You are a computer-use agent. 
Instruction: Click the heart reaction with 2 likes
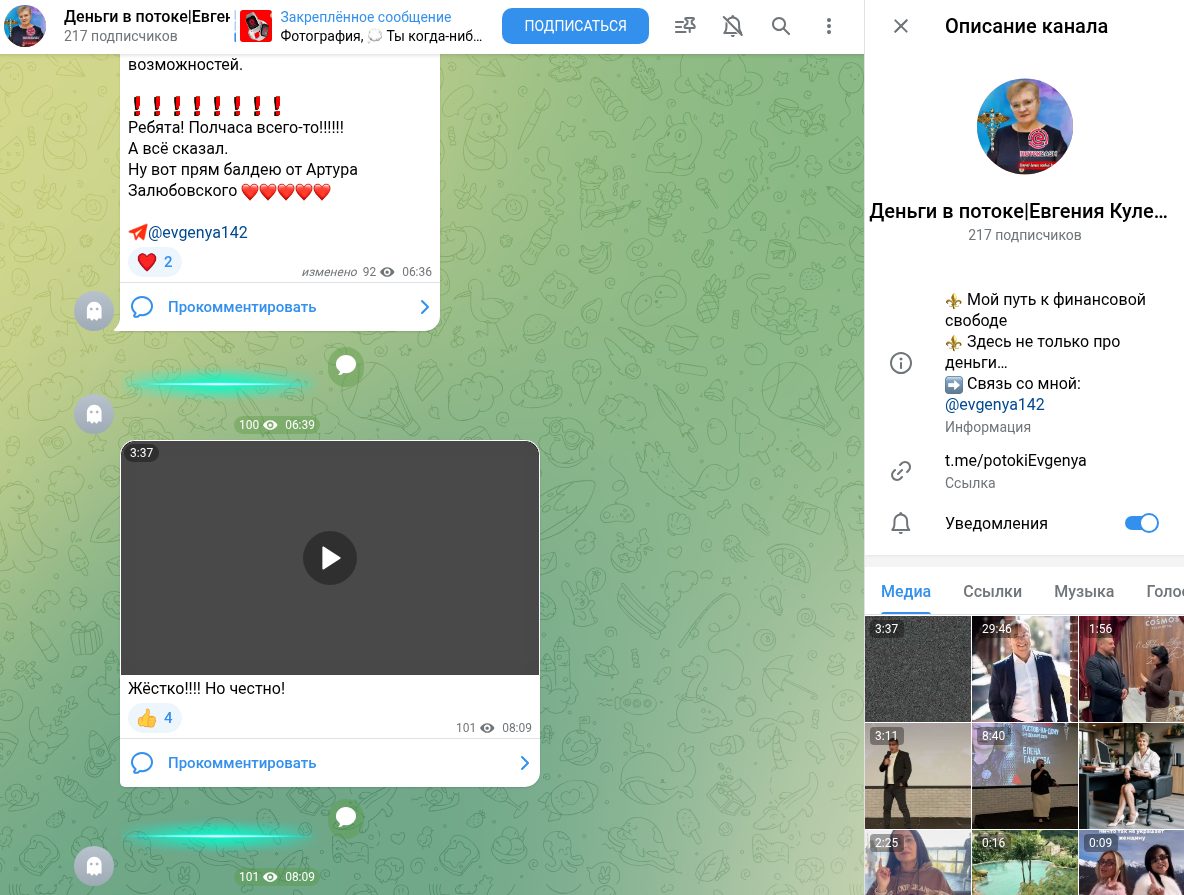pyautogui.click(x=155, y=262)
